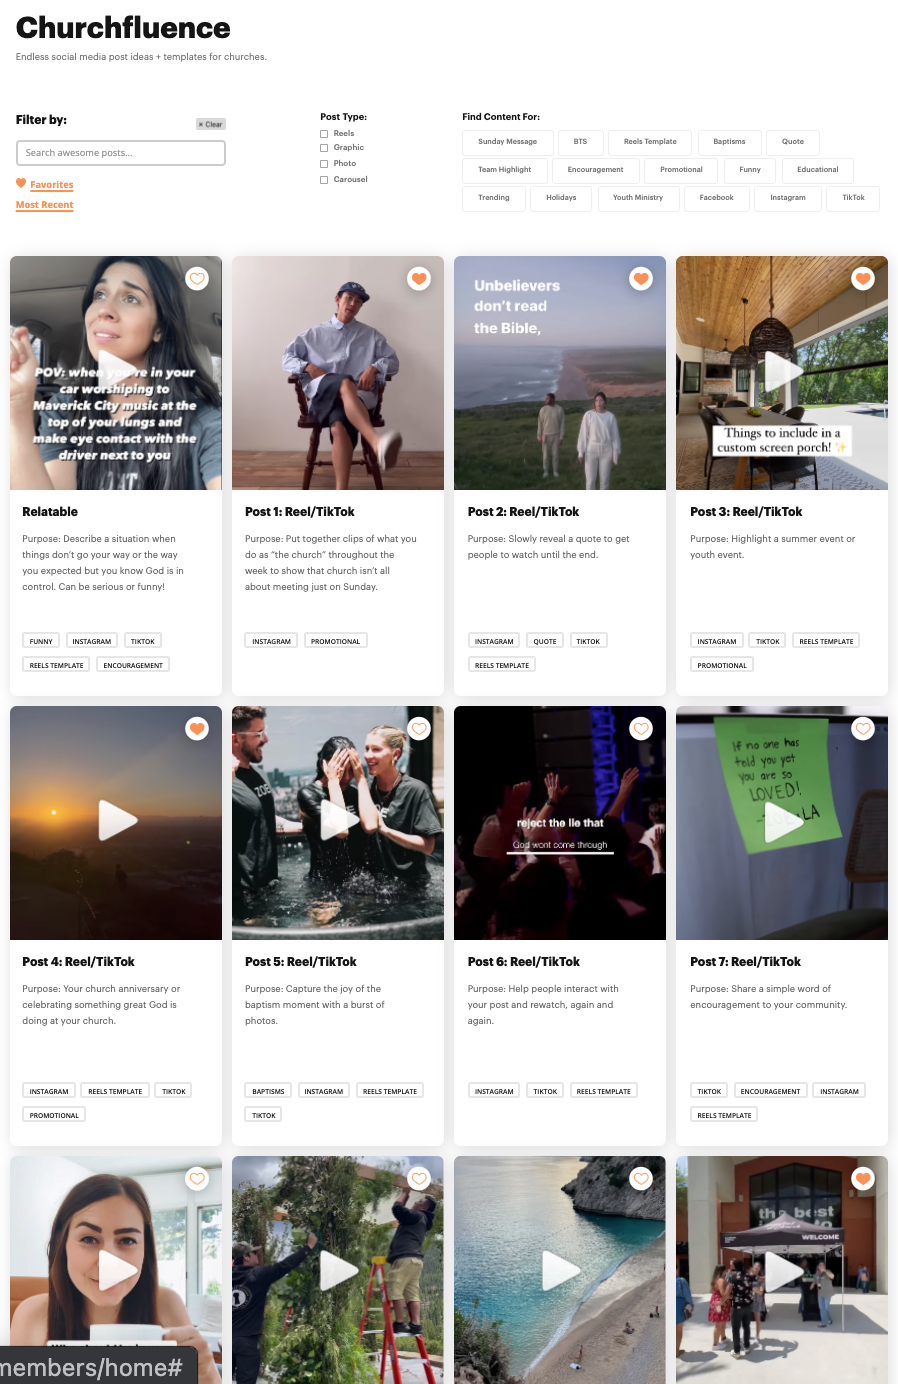Play the "Post 3" screen porch video
The image size is (898, 1384).
click(784, 373)
